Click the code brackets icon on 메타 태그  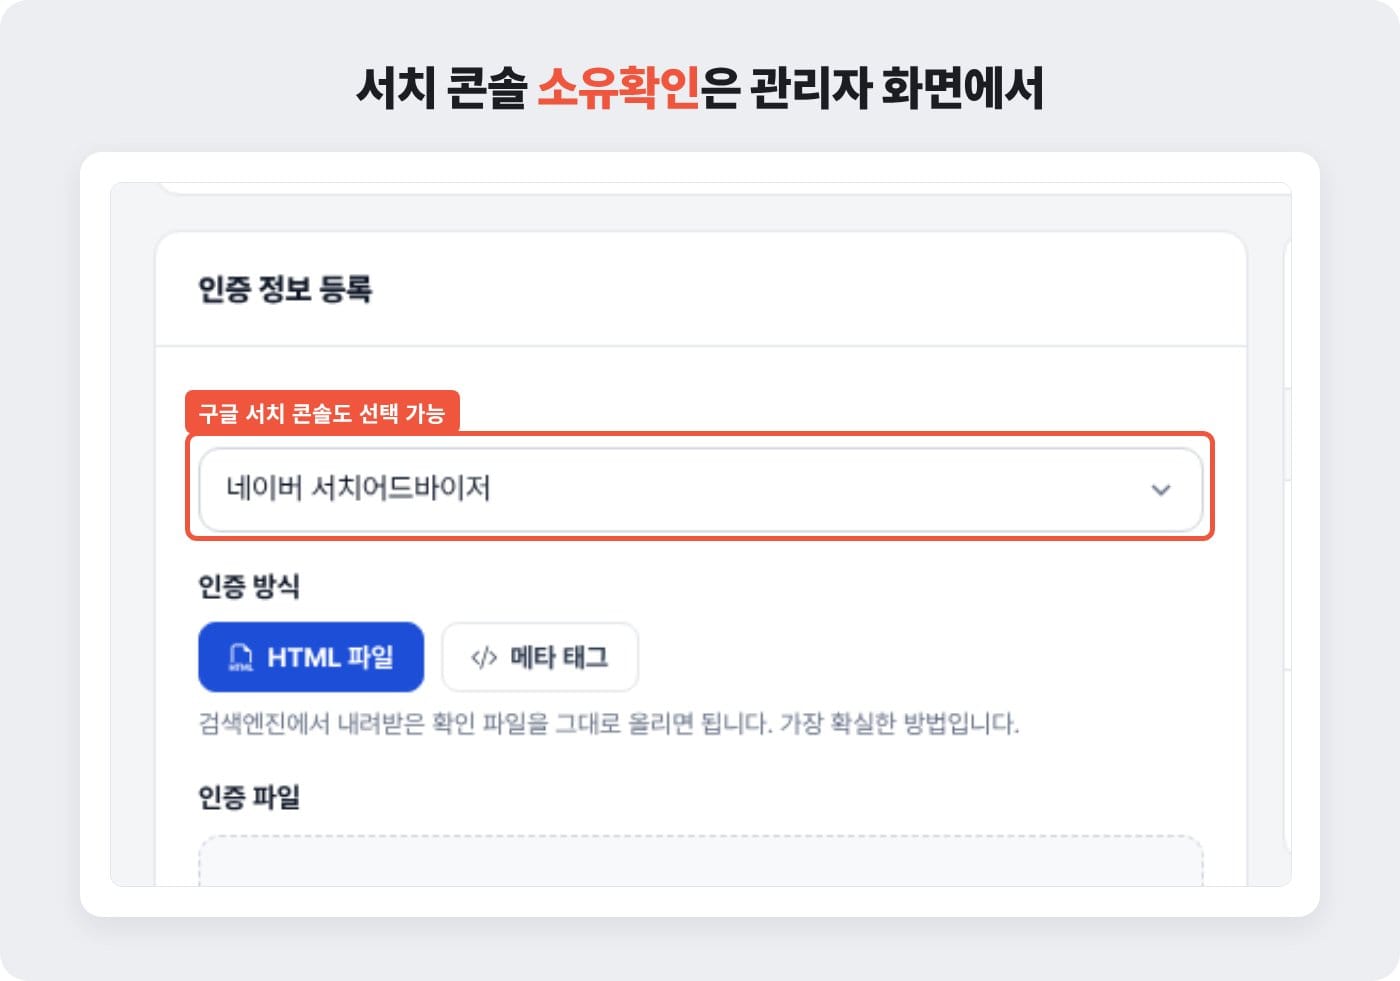[x=484, y=657]
